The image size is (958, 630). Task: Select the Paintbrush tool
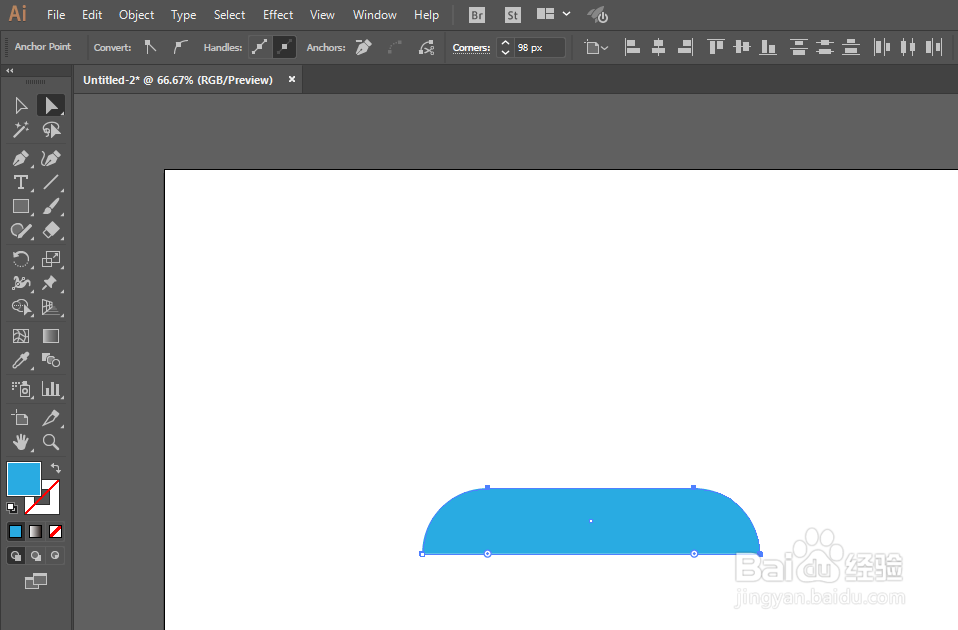coord(51,207)
